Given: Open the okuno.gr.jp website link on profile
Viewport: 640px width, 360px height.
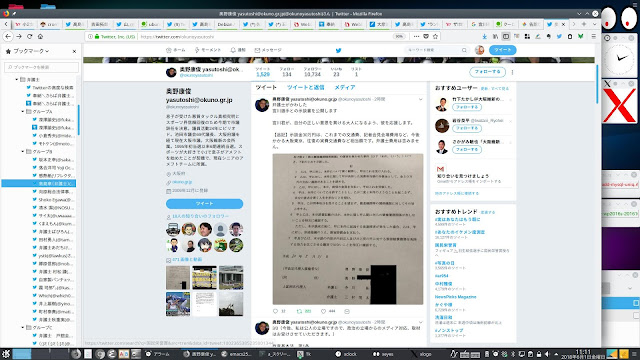Looking at the screenshot, I should click(182, 182).
